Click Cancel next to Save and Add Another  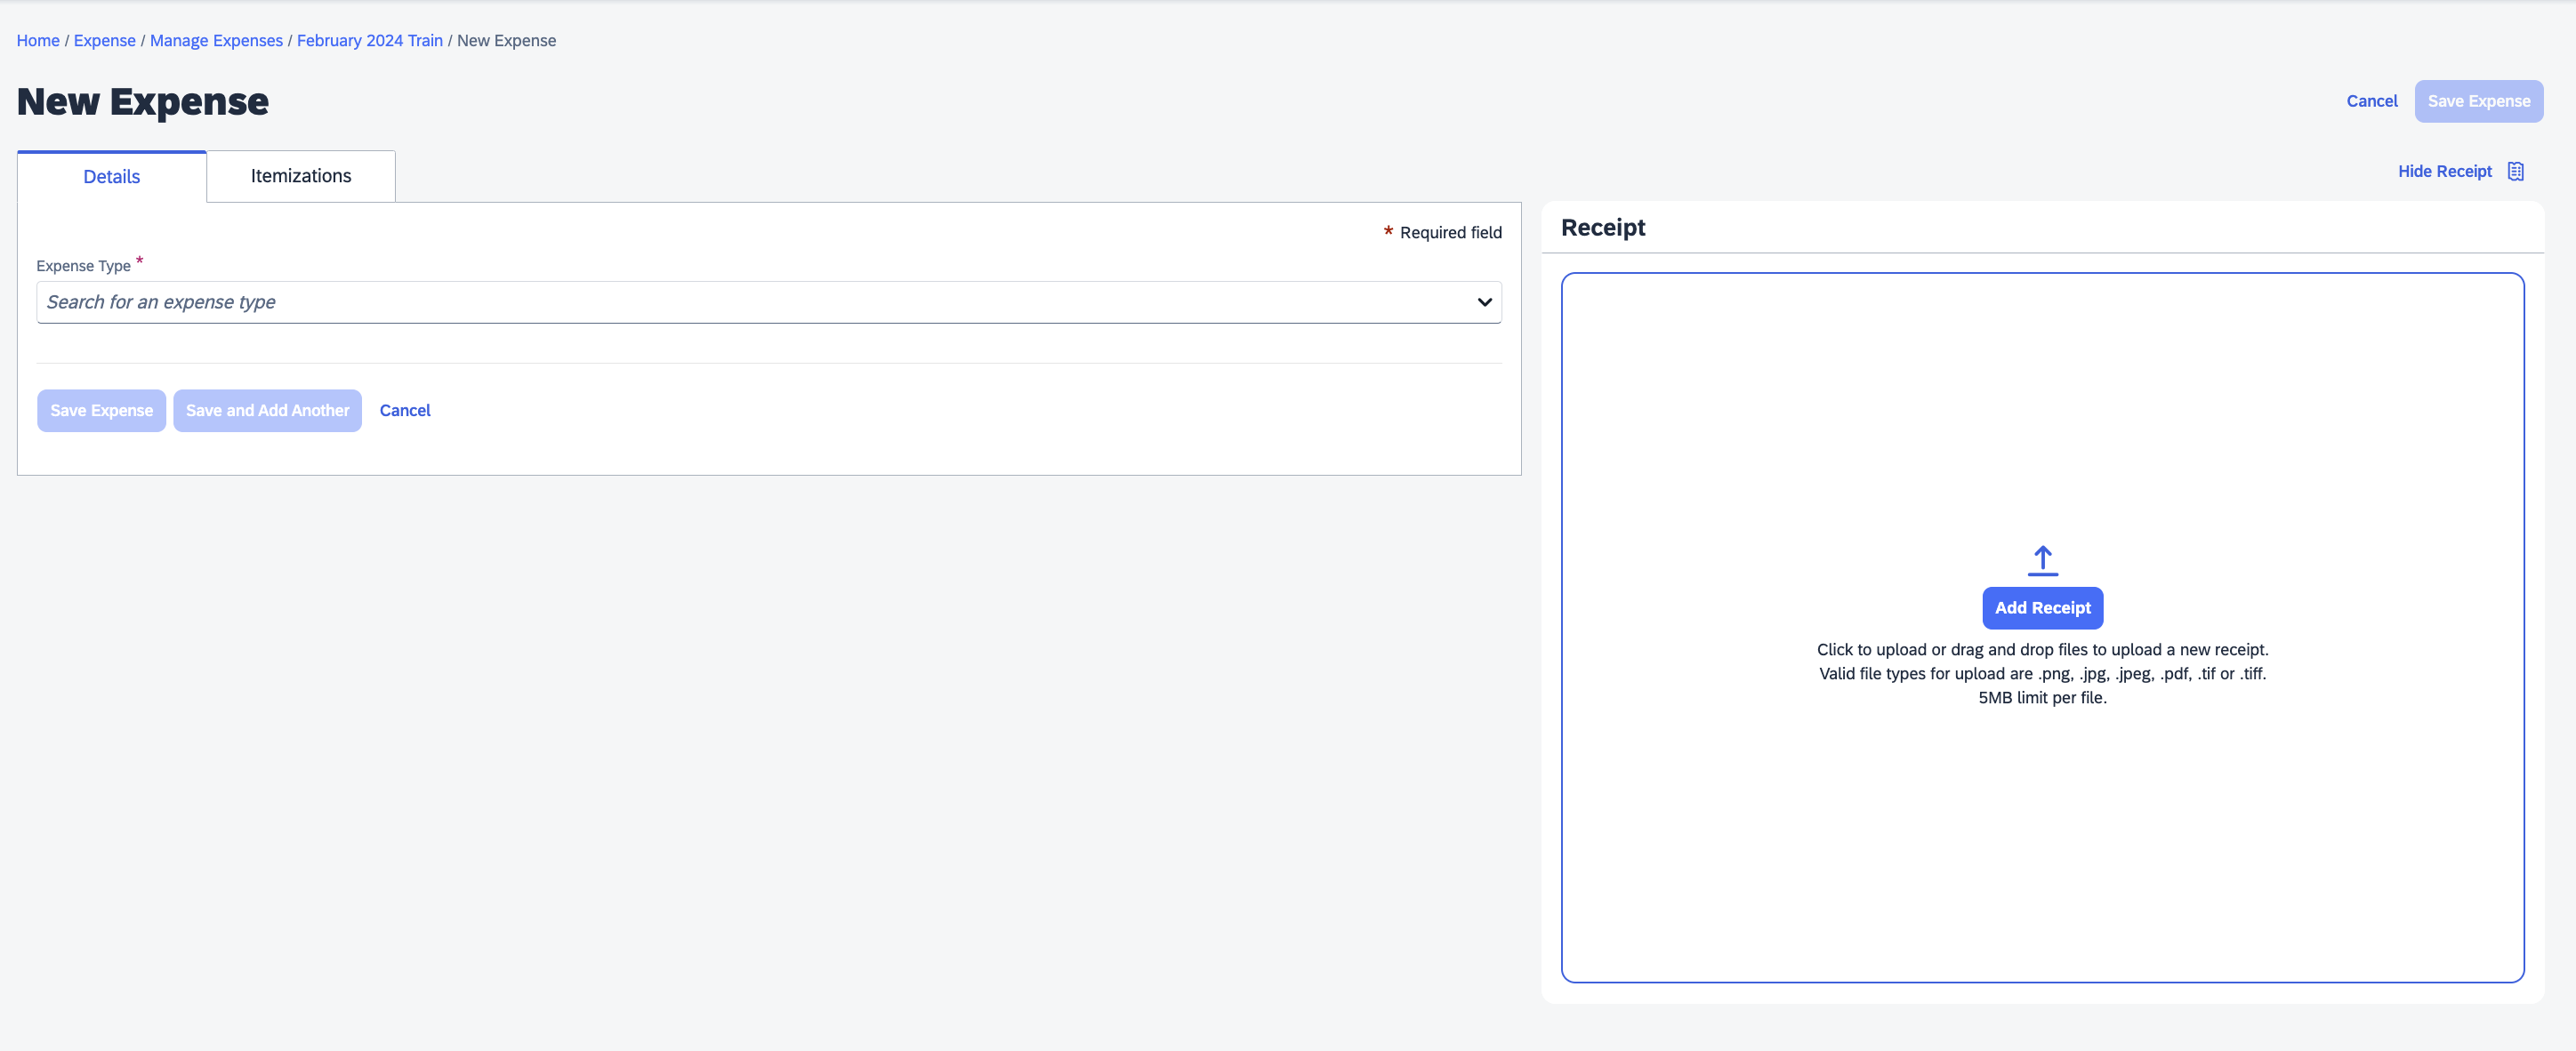click(405, 410)
